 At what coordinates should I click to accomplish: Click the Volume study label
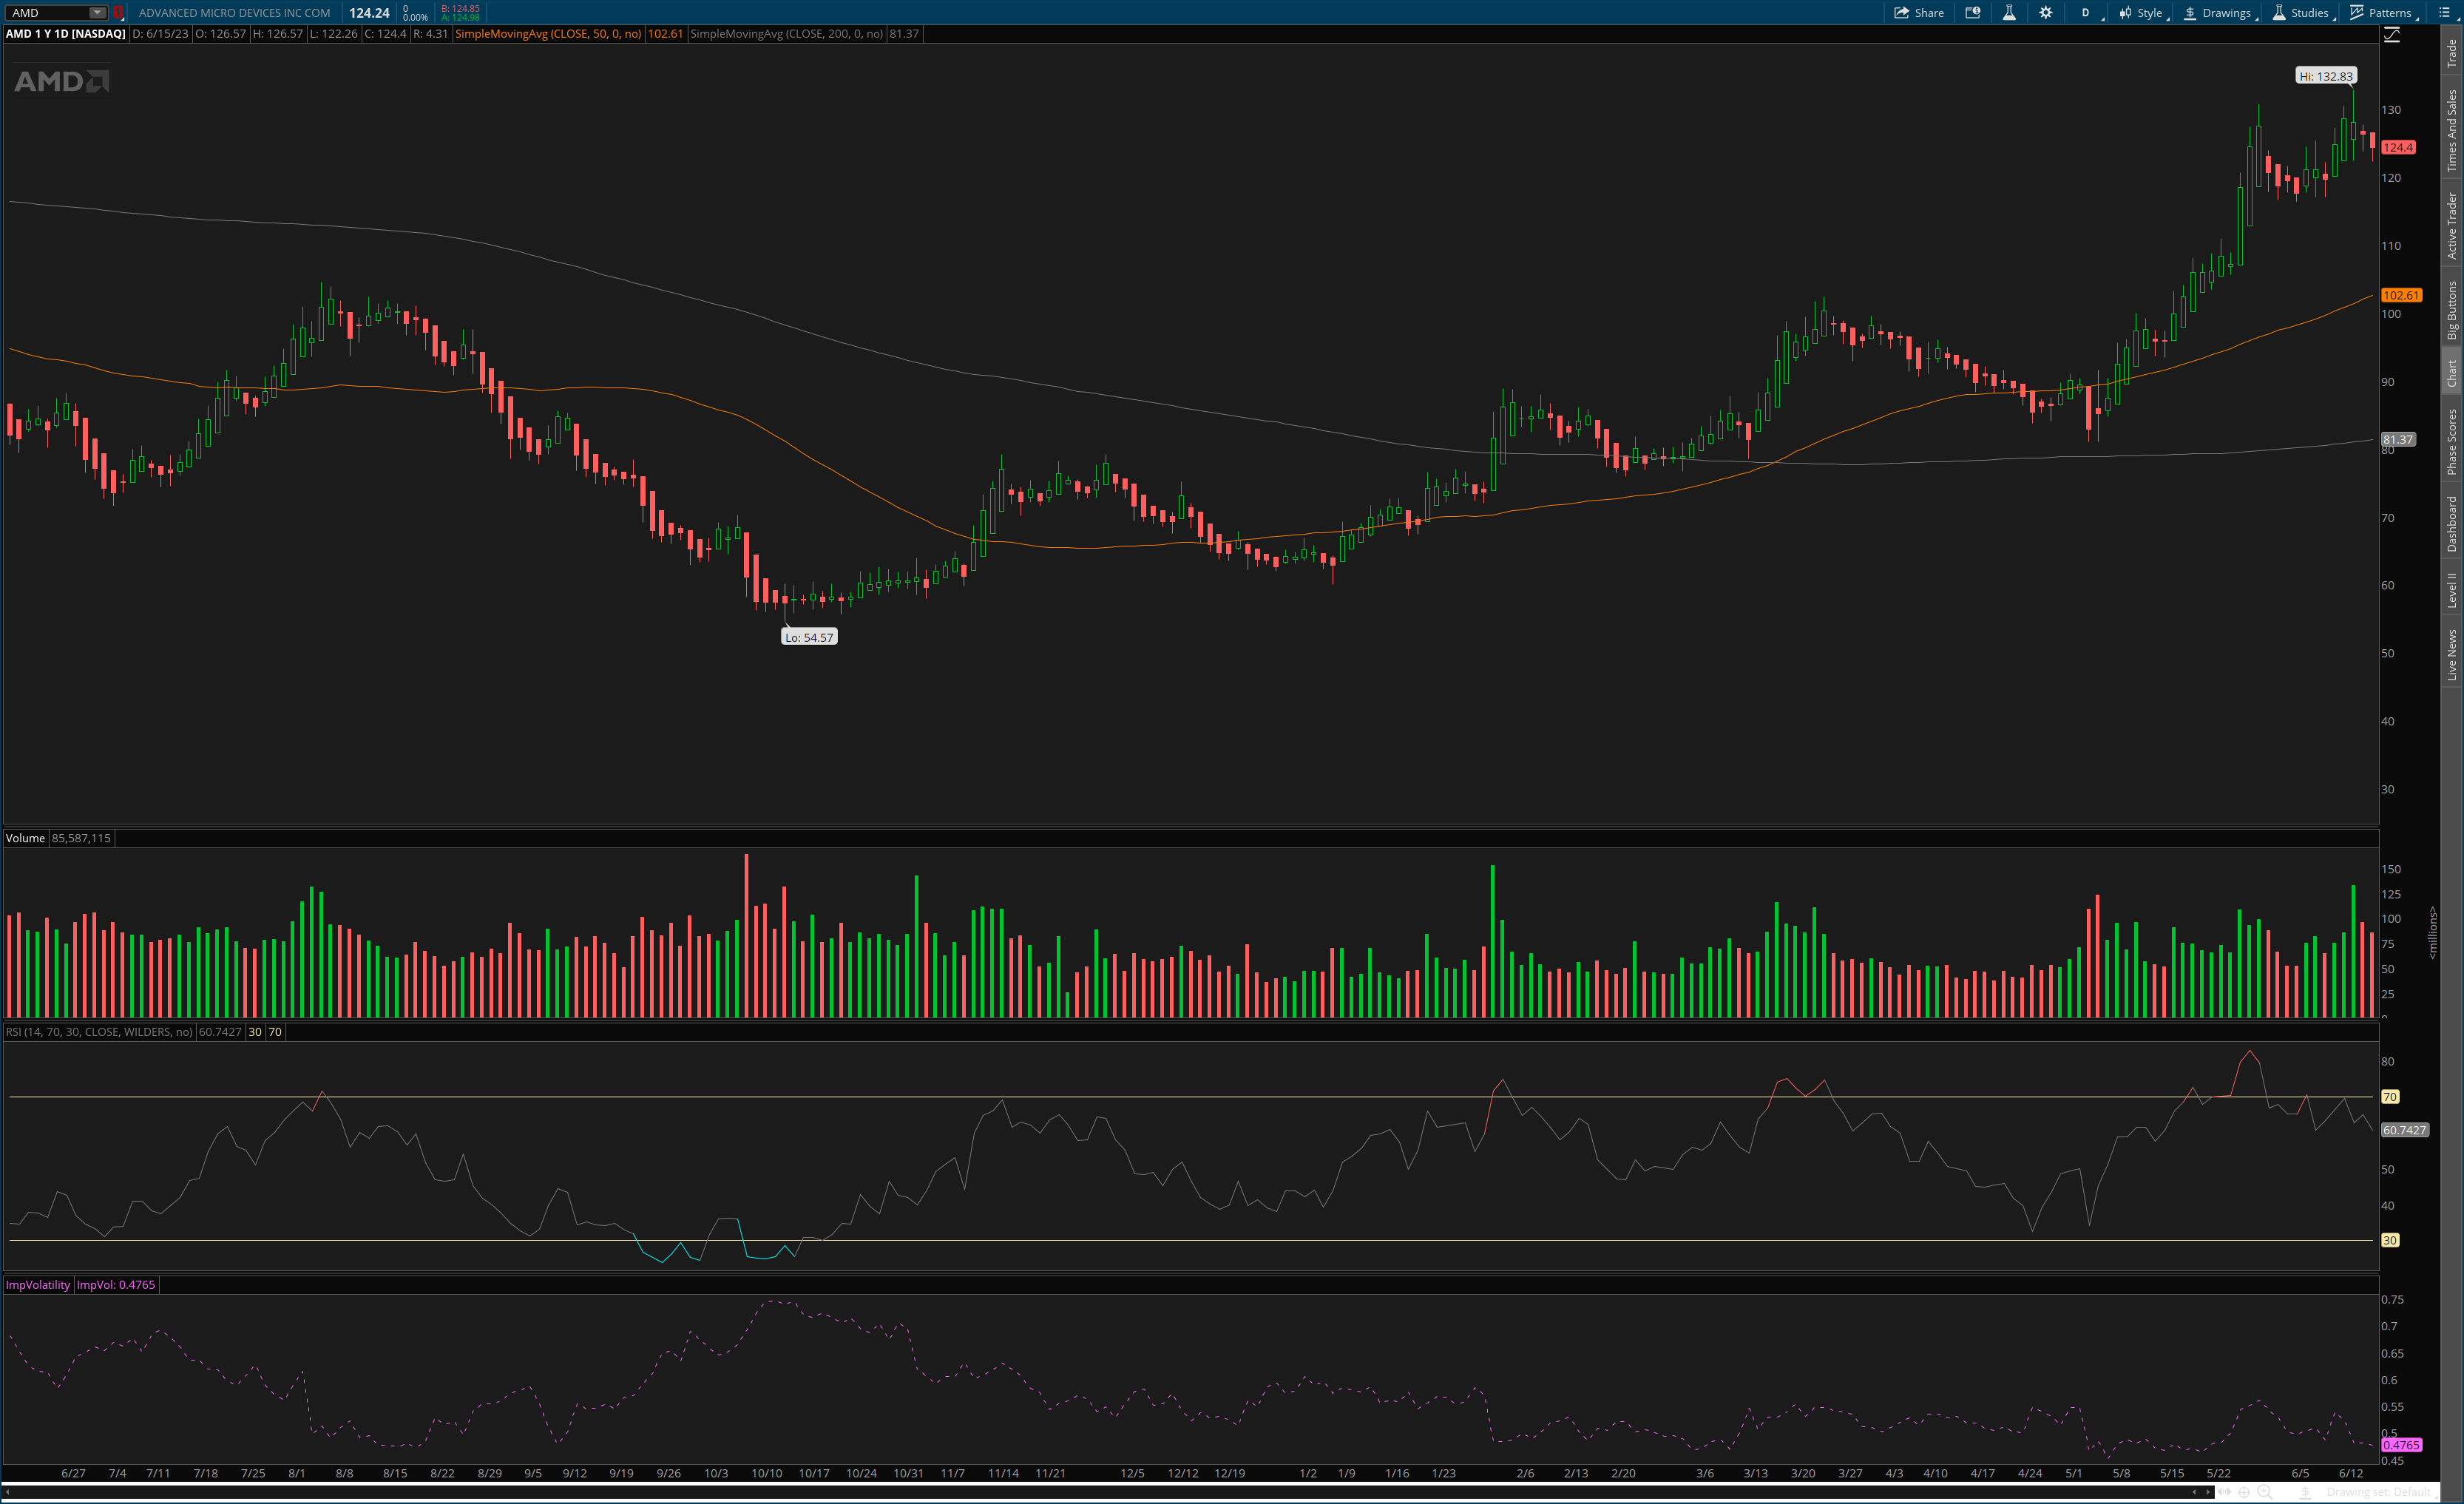26,838
